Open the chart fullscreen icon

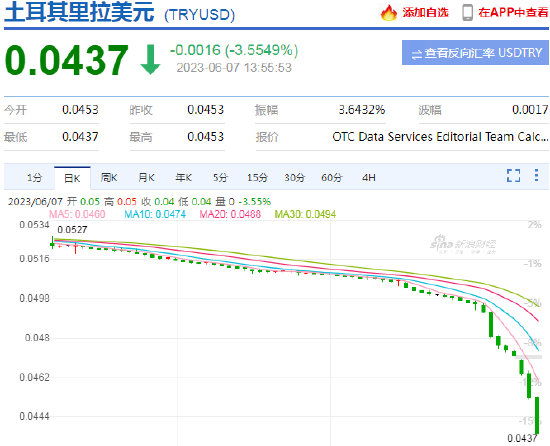pyautogui.click(x=514, y=175)
